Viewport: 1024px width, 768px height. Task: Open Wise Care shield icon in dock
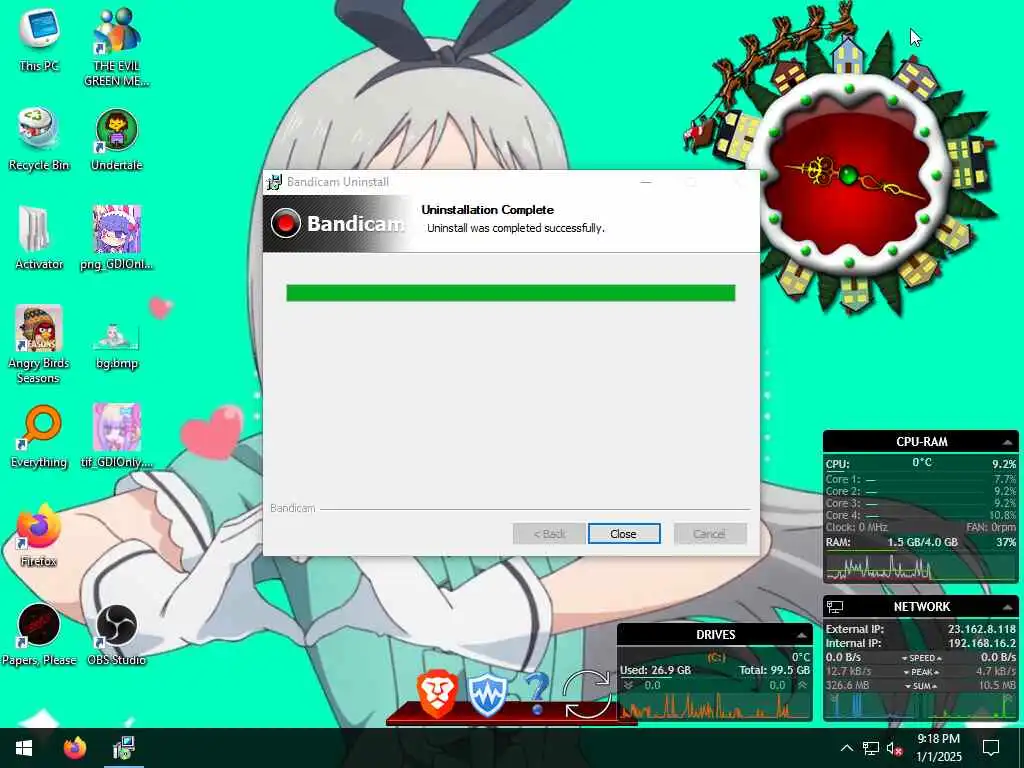pyautogui.click(x=487, y=694)
